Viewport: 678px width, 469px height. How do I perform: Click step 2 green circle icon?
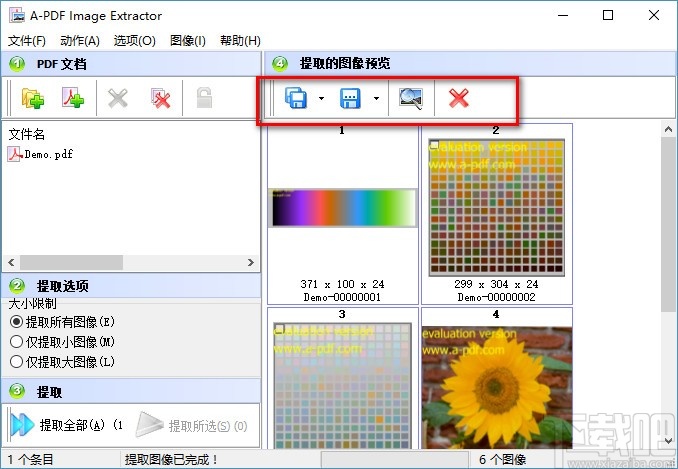click(17, 286)
